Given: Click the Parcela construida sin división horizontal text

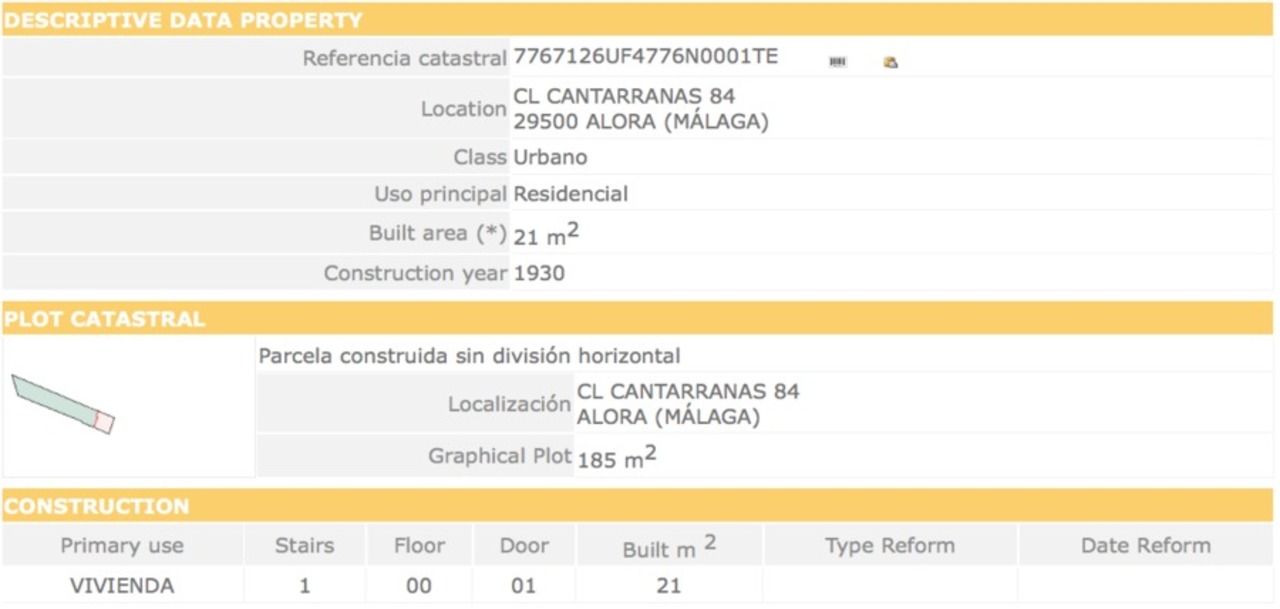Looking at the screenshot, I should (x=469, y=356).
